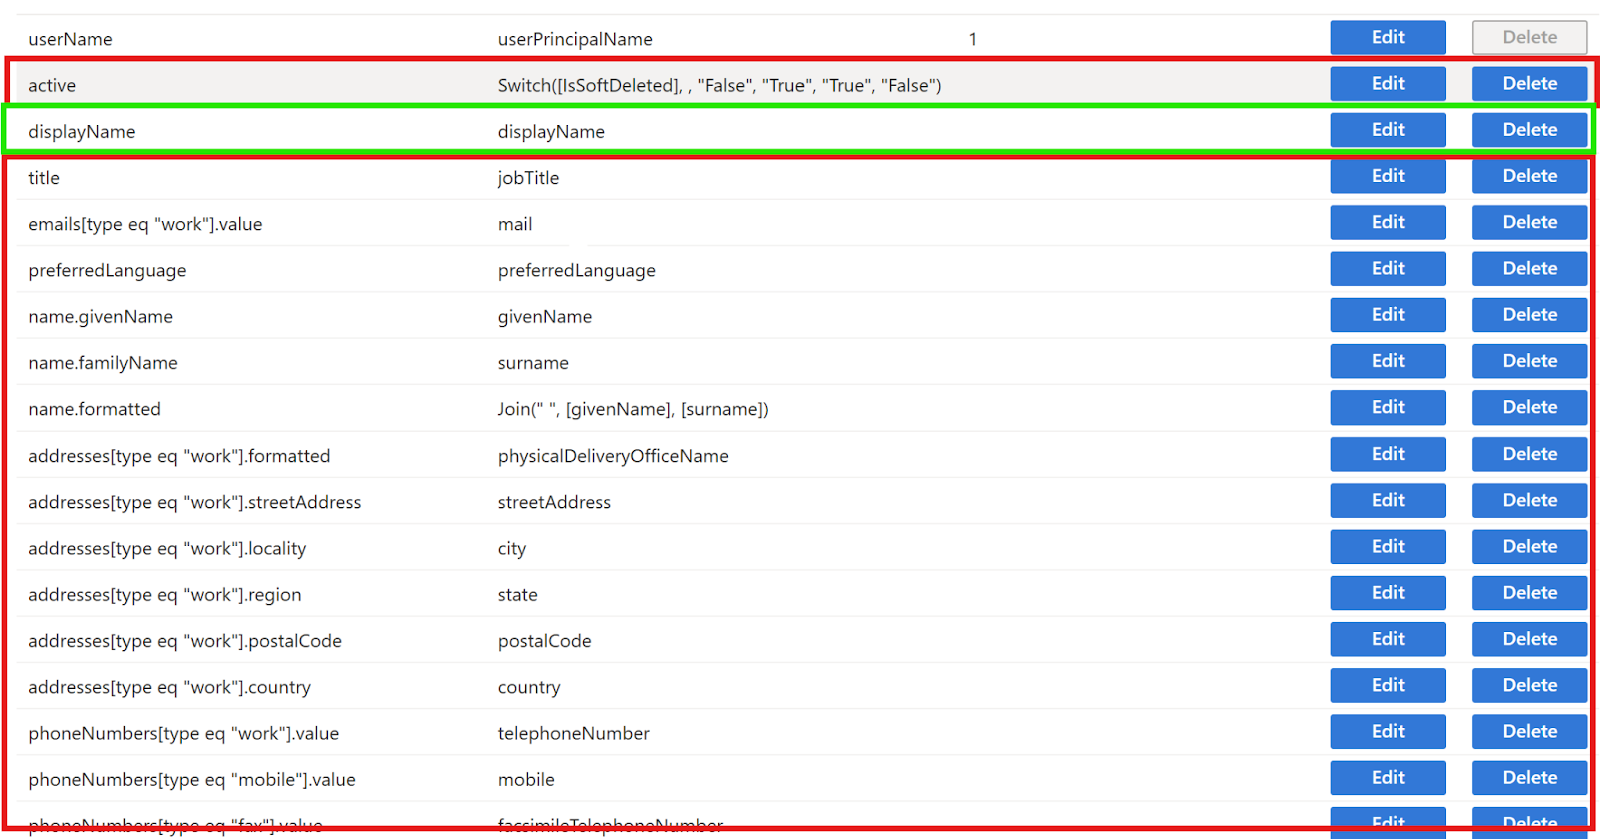Click the name.familyName attribute text

103,363
